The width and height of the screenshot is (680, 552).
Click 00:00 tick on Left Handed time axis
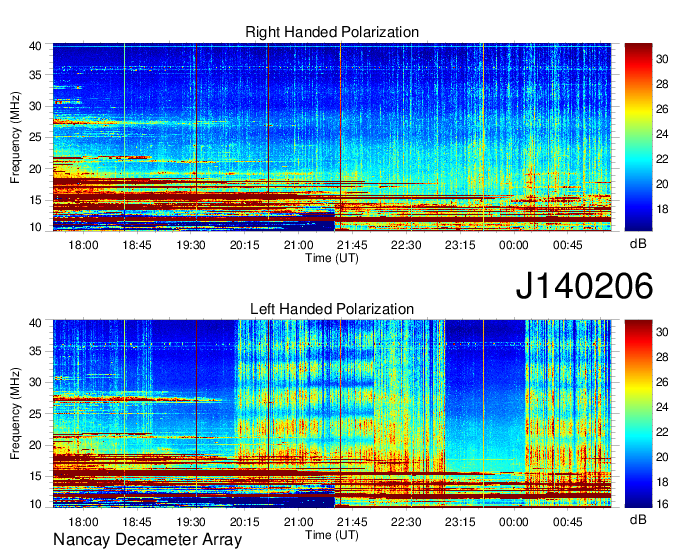click(x=513, y=522)
